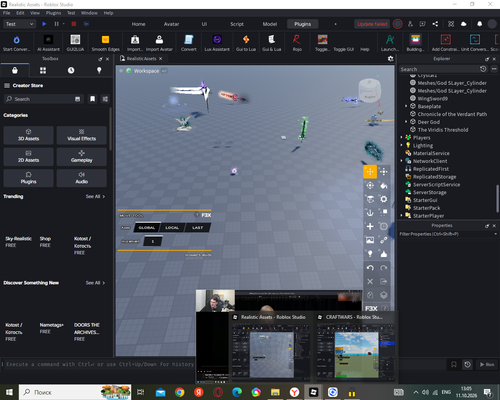Switch to the Model ribbon tab
The width and height of the screenshot is (500, 400).
270,24
